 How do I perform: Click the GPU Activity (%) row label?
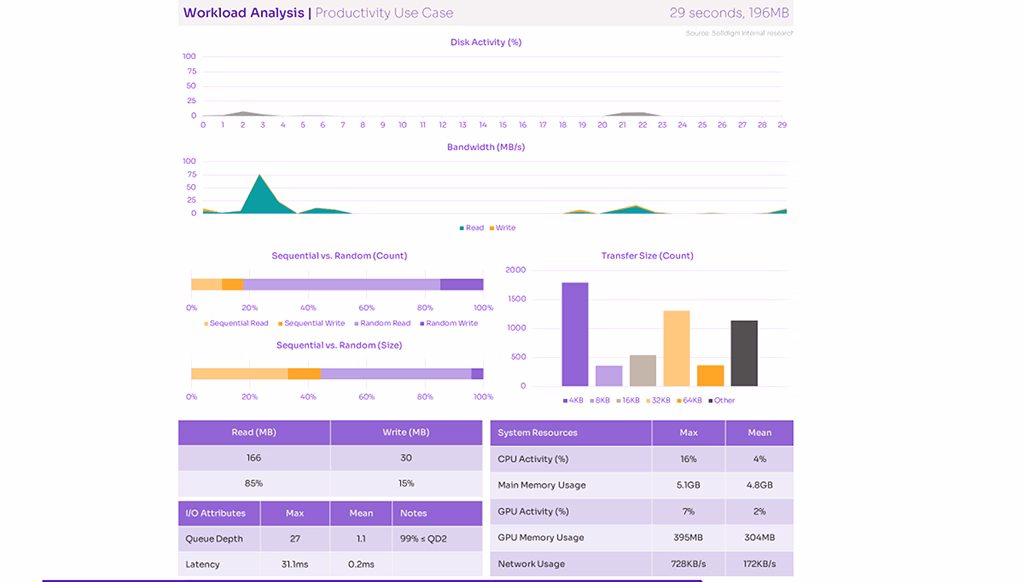[x=533, y=511]
